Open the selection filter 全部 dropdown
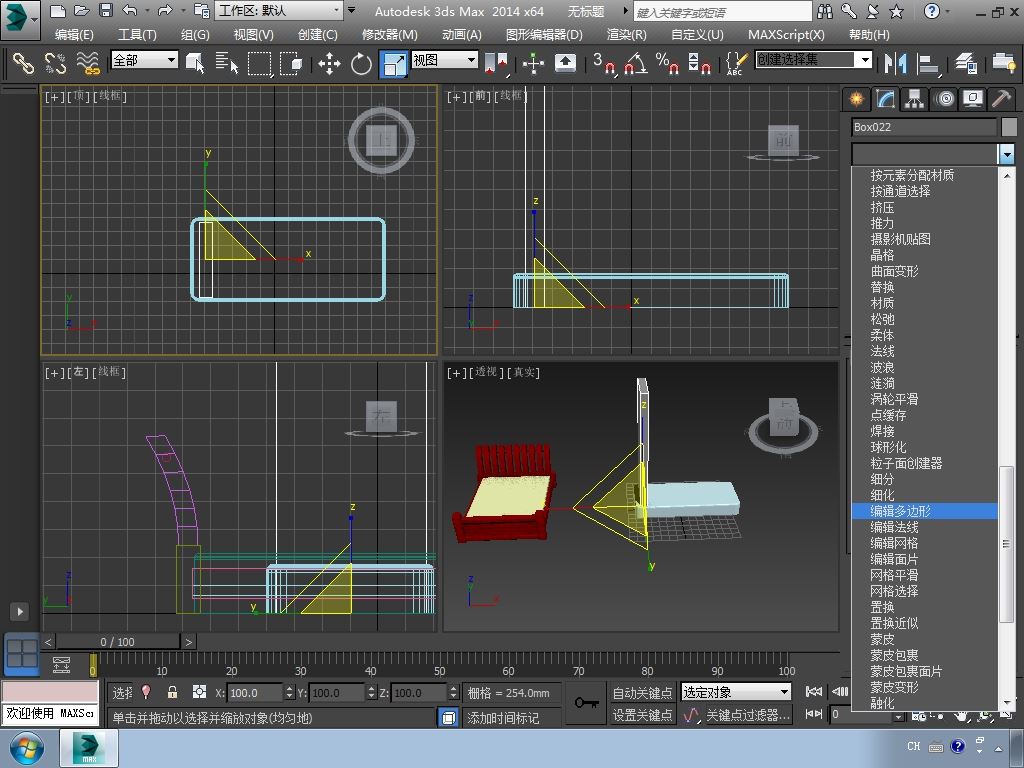The height and width of the screenshot is (768, 1024). [144, 60]
